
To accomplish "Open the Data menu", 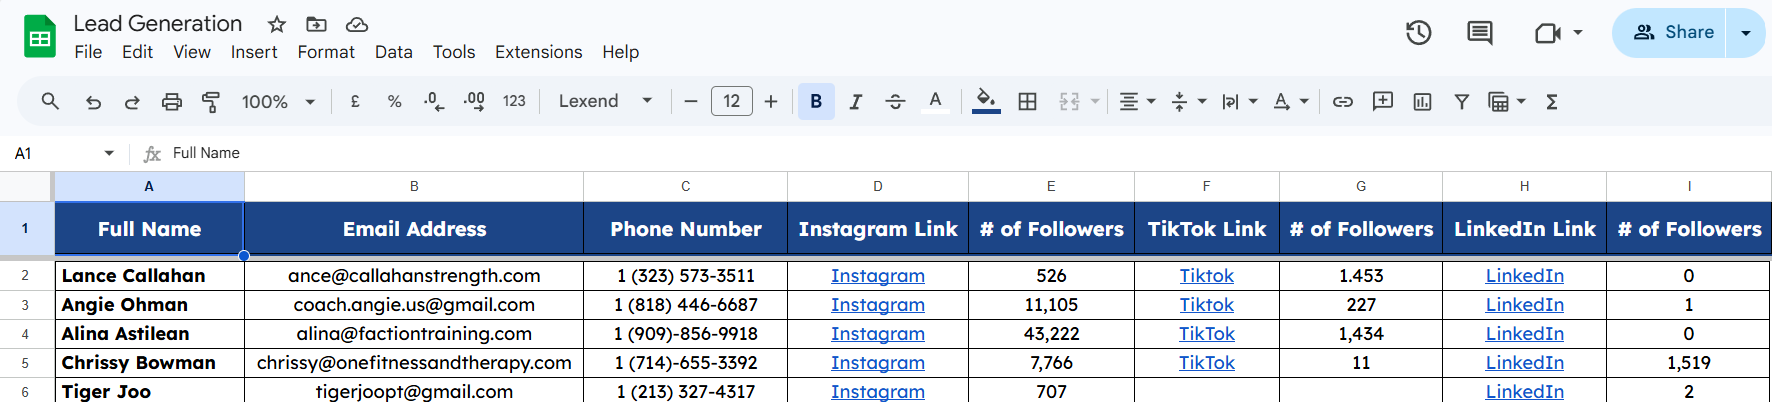I will [x=393, y=52].
